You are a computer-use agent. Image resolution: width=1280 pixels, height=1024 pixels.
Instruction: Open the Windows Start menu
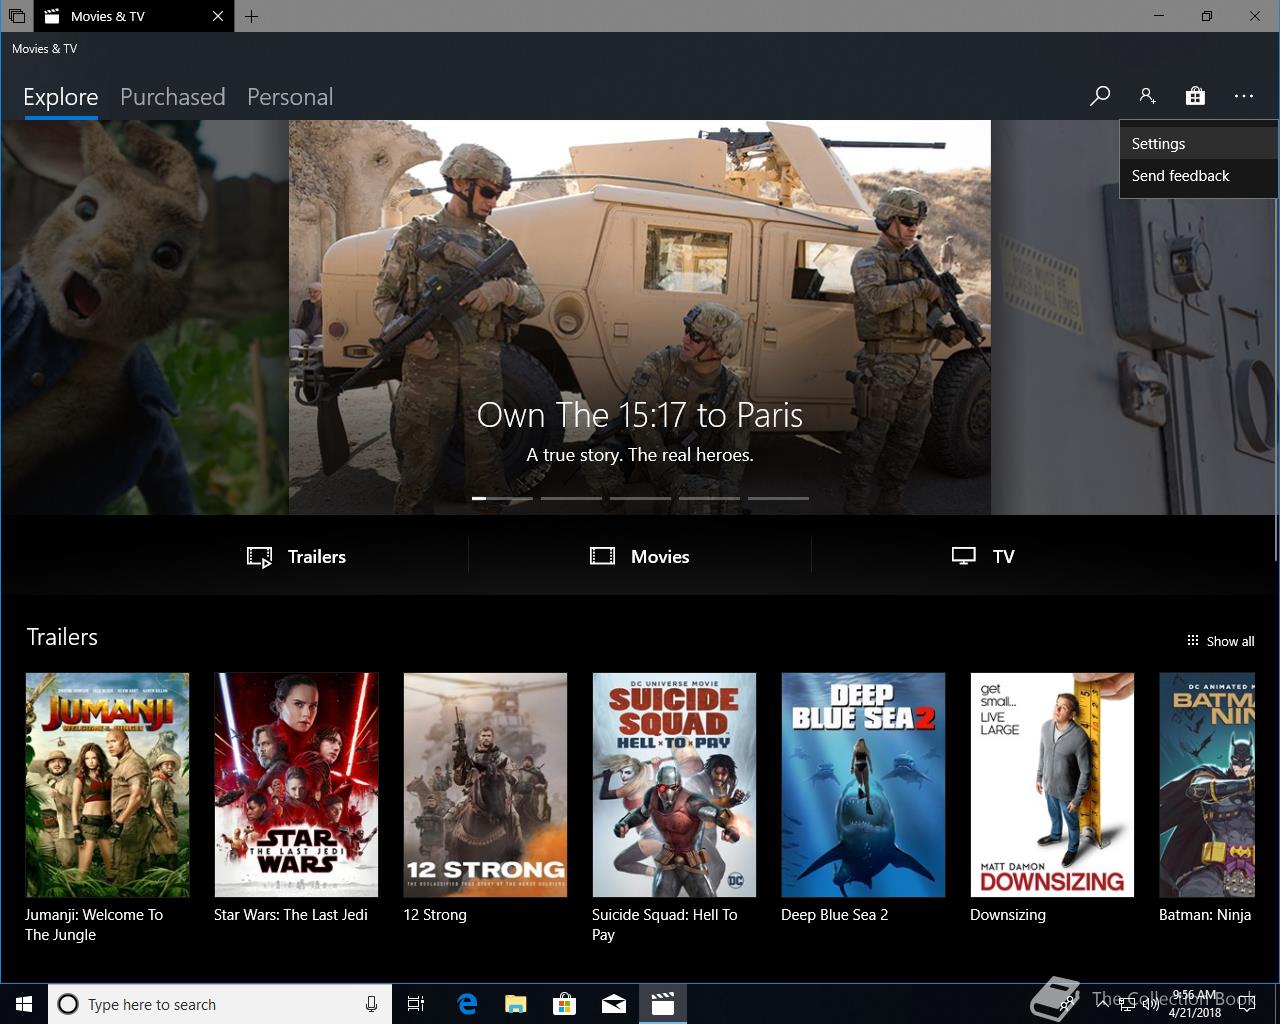click(24, 1004)
